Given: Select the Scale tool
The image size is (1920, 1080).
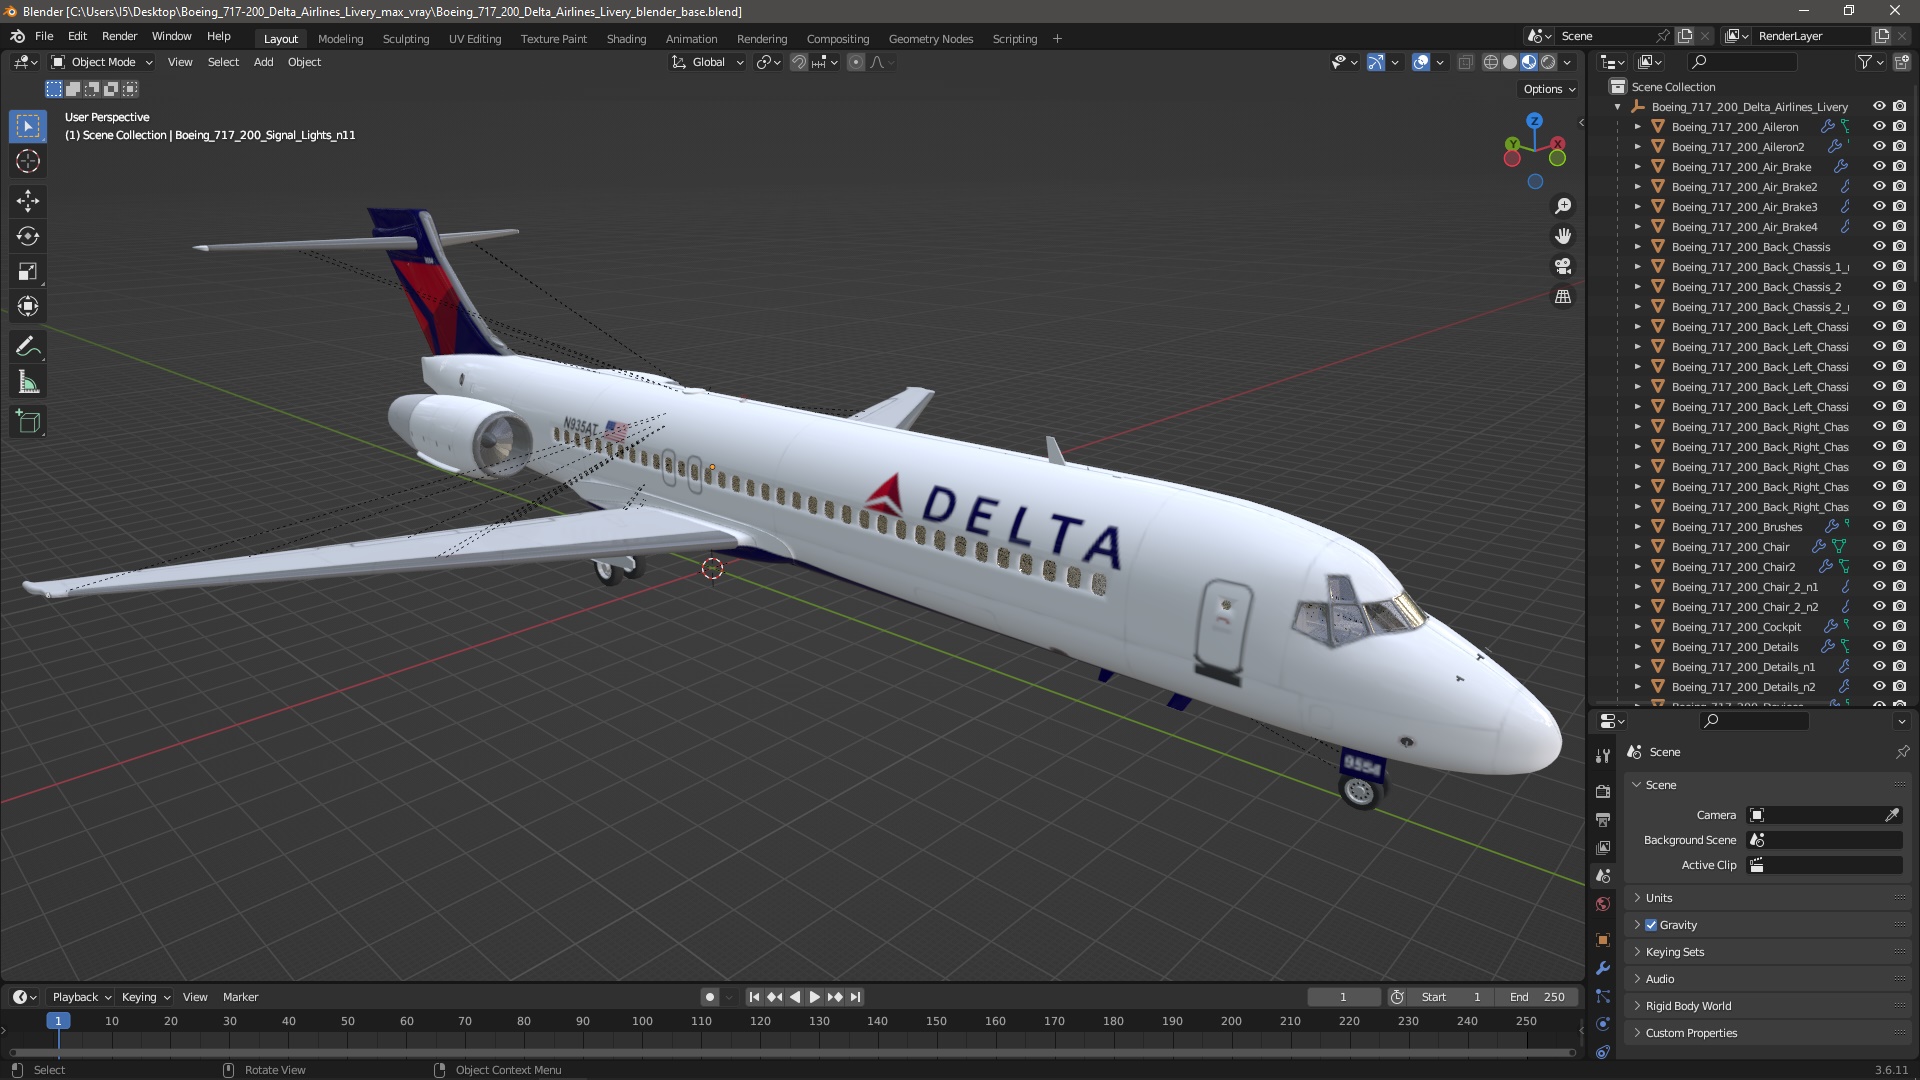Looking at the screenshot, I should click(28, 271).
